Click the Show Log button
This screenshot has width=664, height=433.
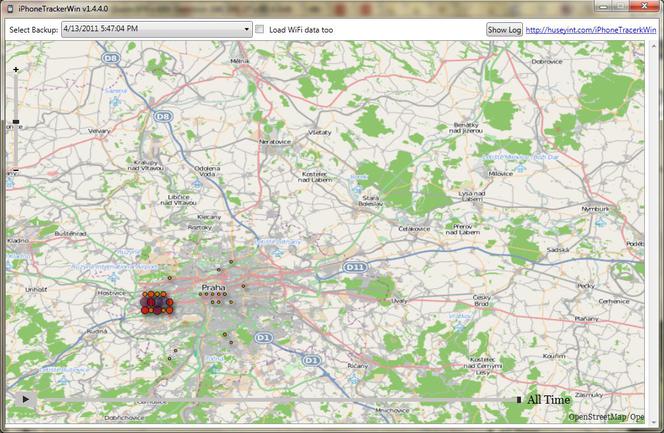pos(504,30)
